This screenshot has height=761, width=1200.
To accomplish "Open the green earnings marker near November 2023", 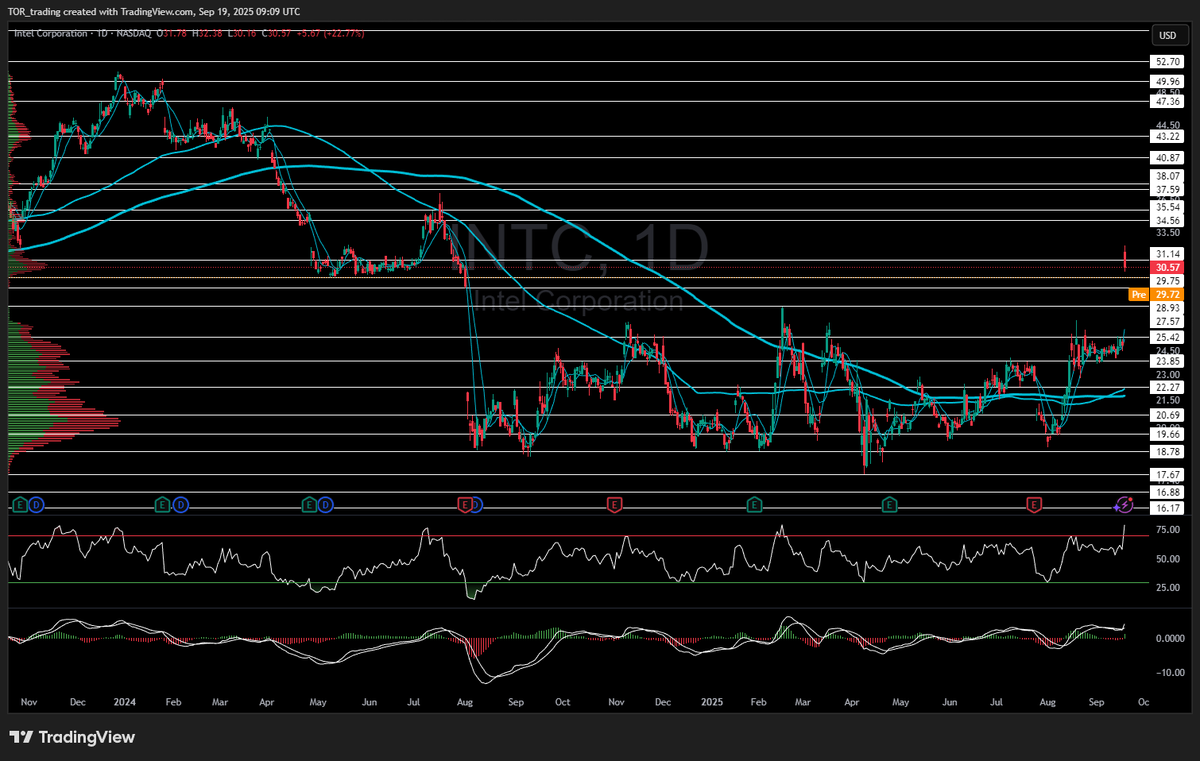I will tap(19, 505).
